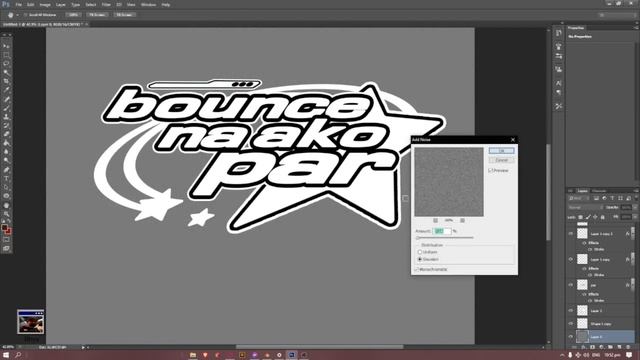
Task: Open the background color swatch
Action: point(8,231)
